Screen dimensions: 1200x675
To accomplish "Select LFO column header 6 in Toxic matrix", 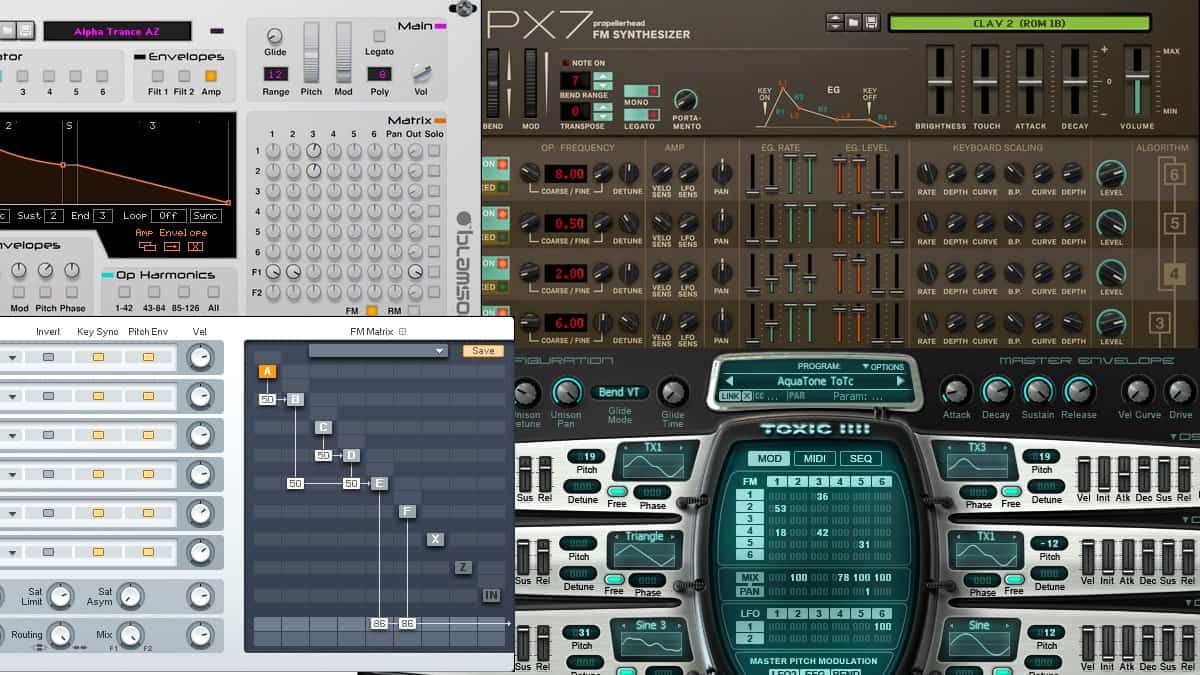I will tap(881, 614).
